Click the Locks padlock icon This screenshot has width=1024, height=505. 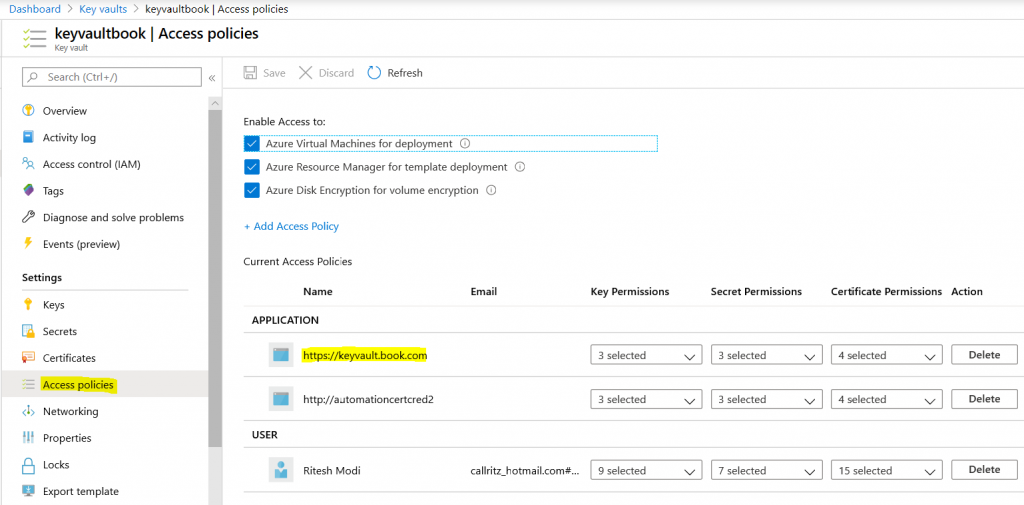pyautogui.click(x=28, y=465)
